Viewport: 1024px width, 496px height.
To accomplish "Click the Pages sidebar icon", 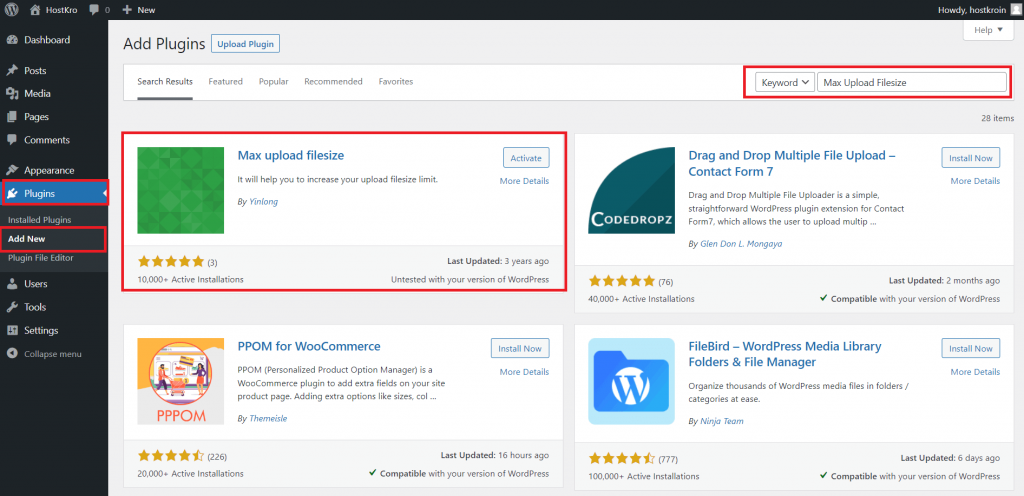I will pos(12,117).
